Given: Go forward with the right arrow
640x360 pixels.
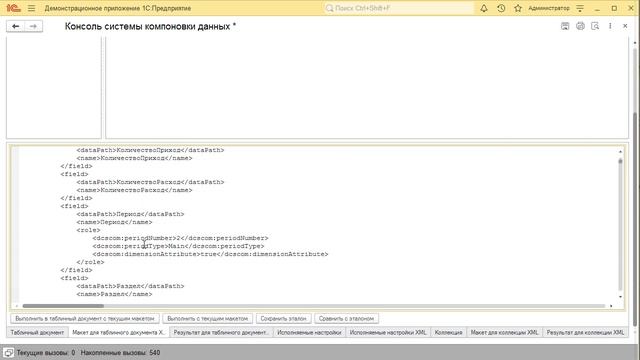Looking at the screenshot, I should click(33, 27).
